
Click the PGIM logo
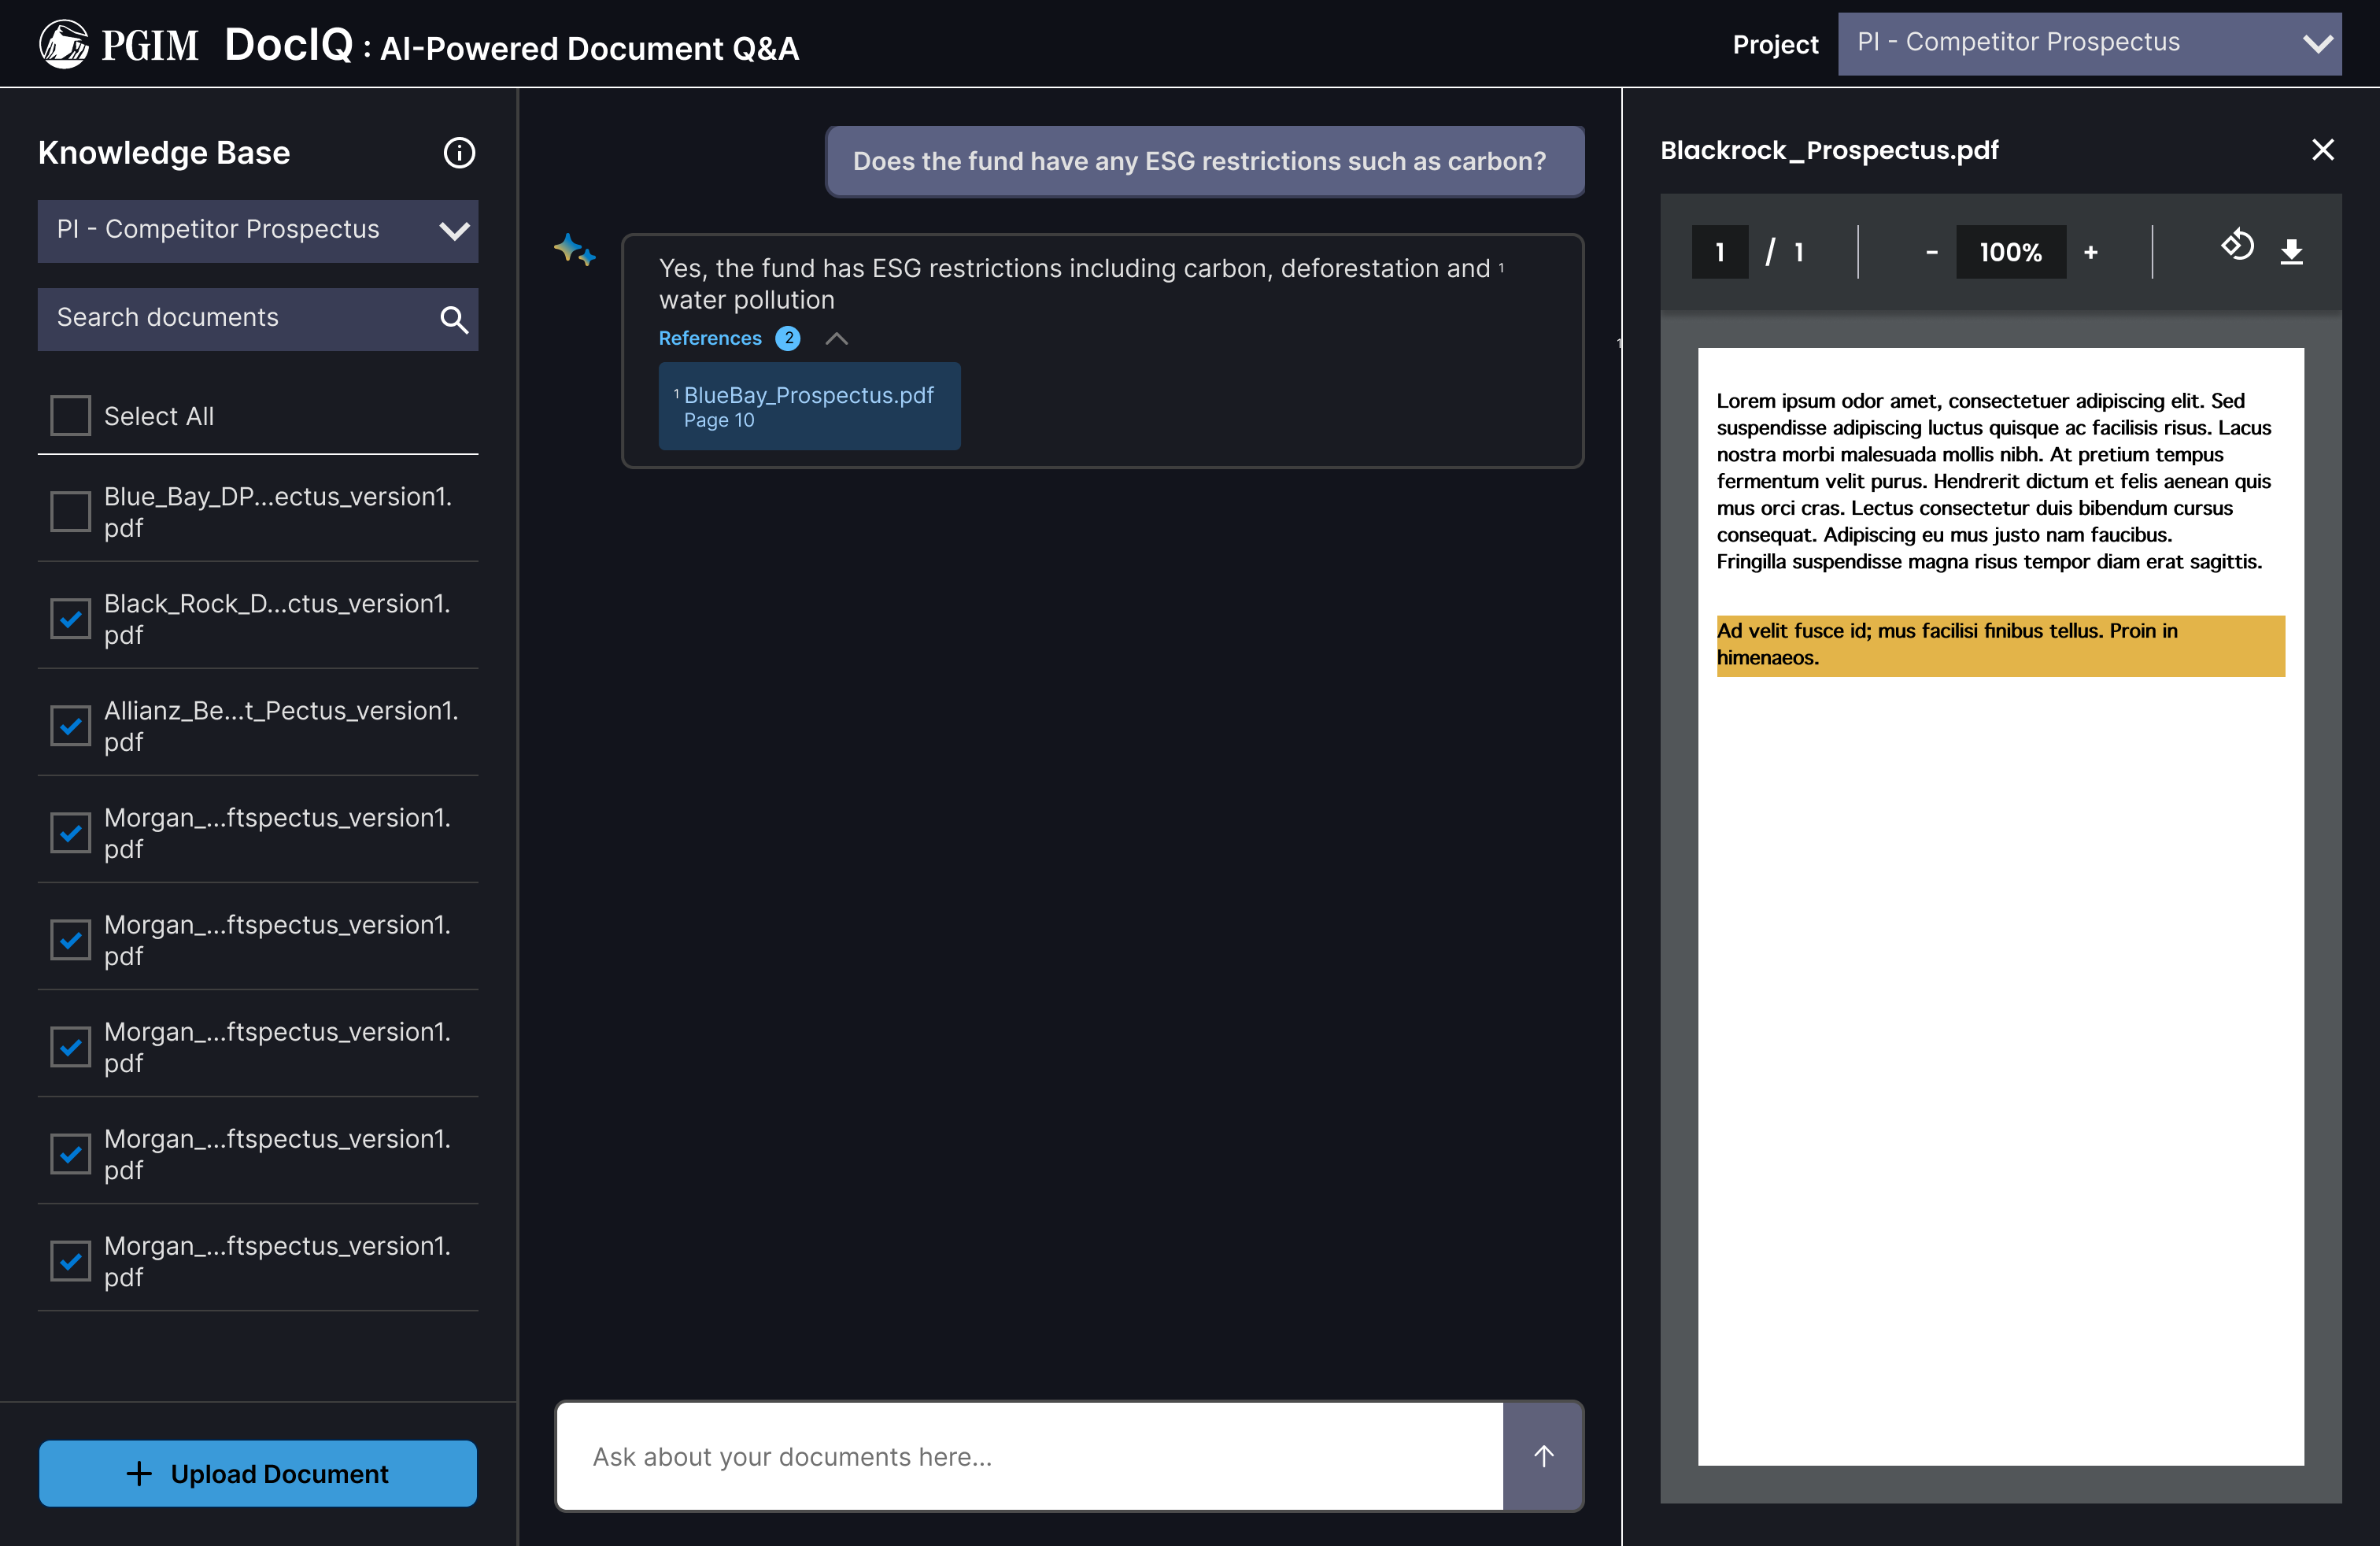point(119,44)
